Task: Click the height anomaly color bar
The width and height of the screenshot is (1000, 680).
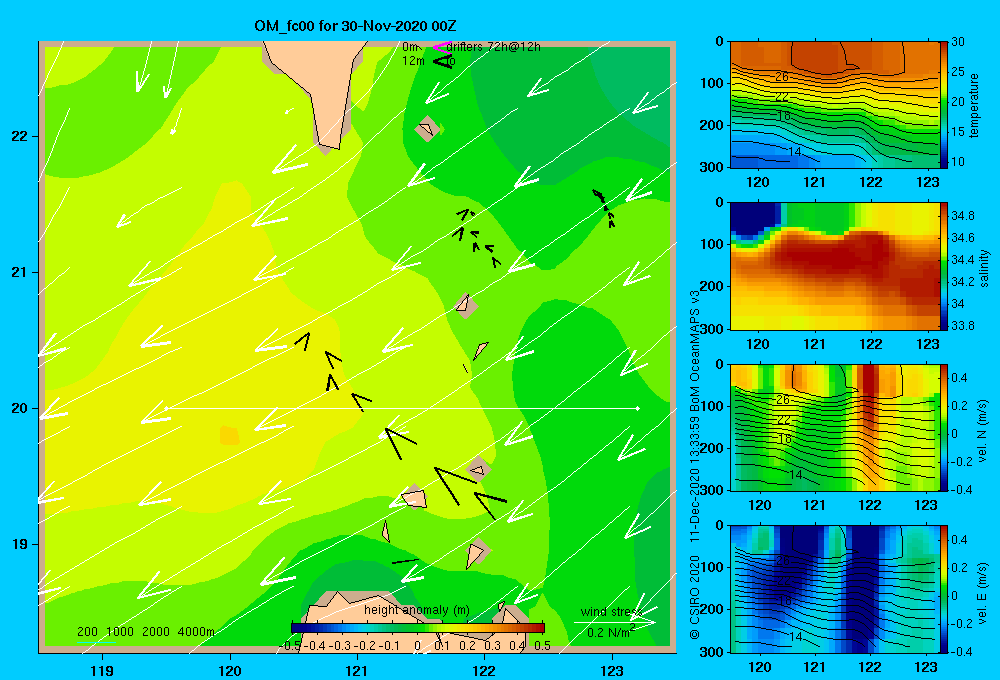Action: point(417,628)
